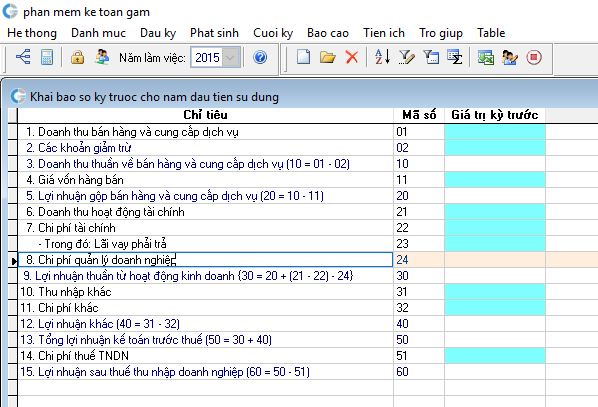Image resolution: width=598 pixels, height=407 pixels.
Task: Open the Cuoi ky menu
Action: pyautogui.click(x=273, y=33)
